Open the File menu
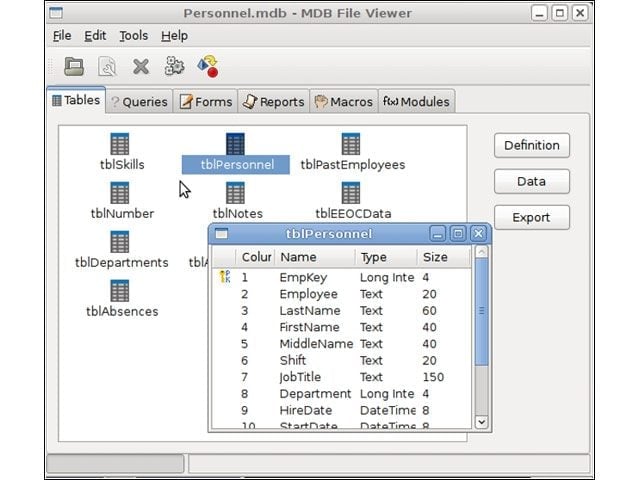 click(x=62, y=36)
